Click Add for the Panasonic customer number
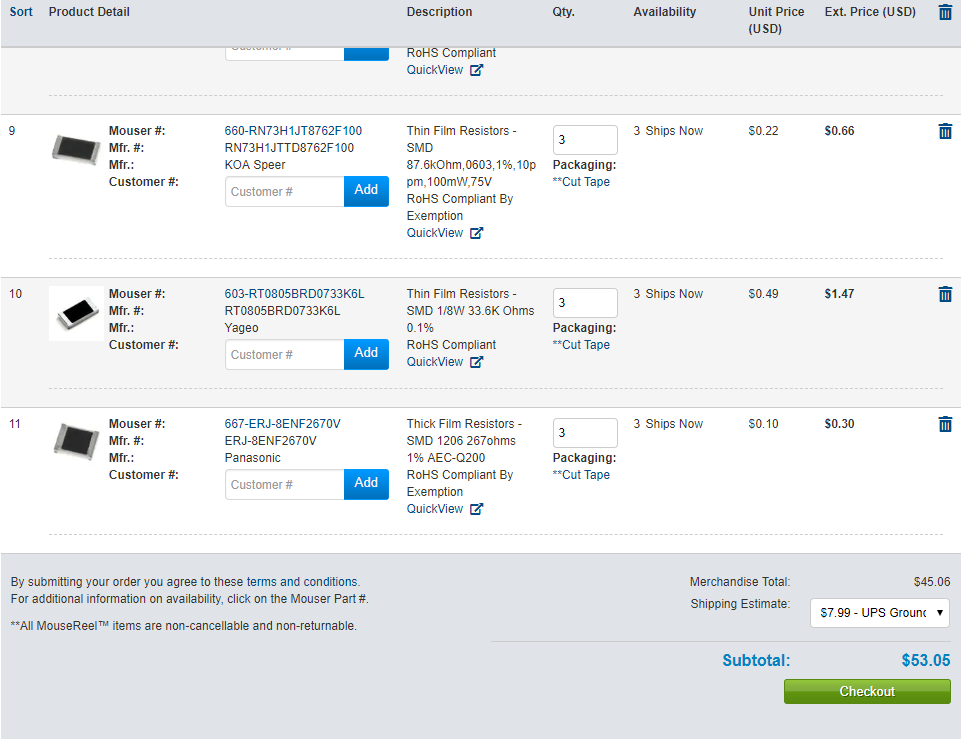 coord(366,484)
